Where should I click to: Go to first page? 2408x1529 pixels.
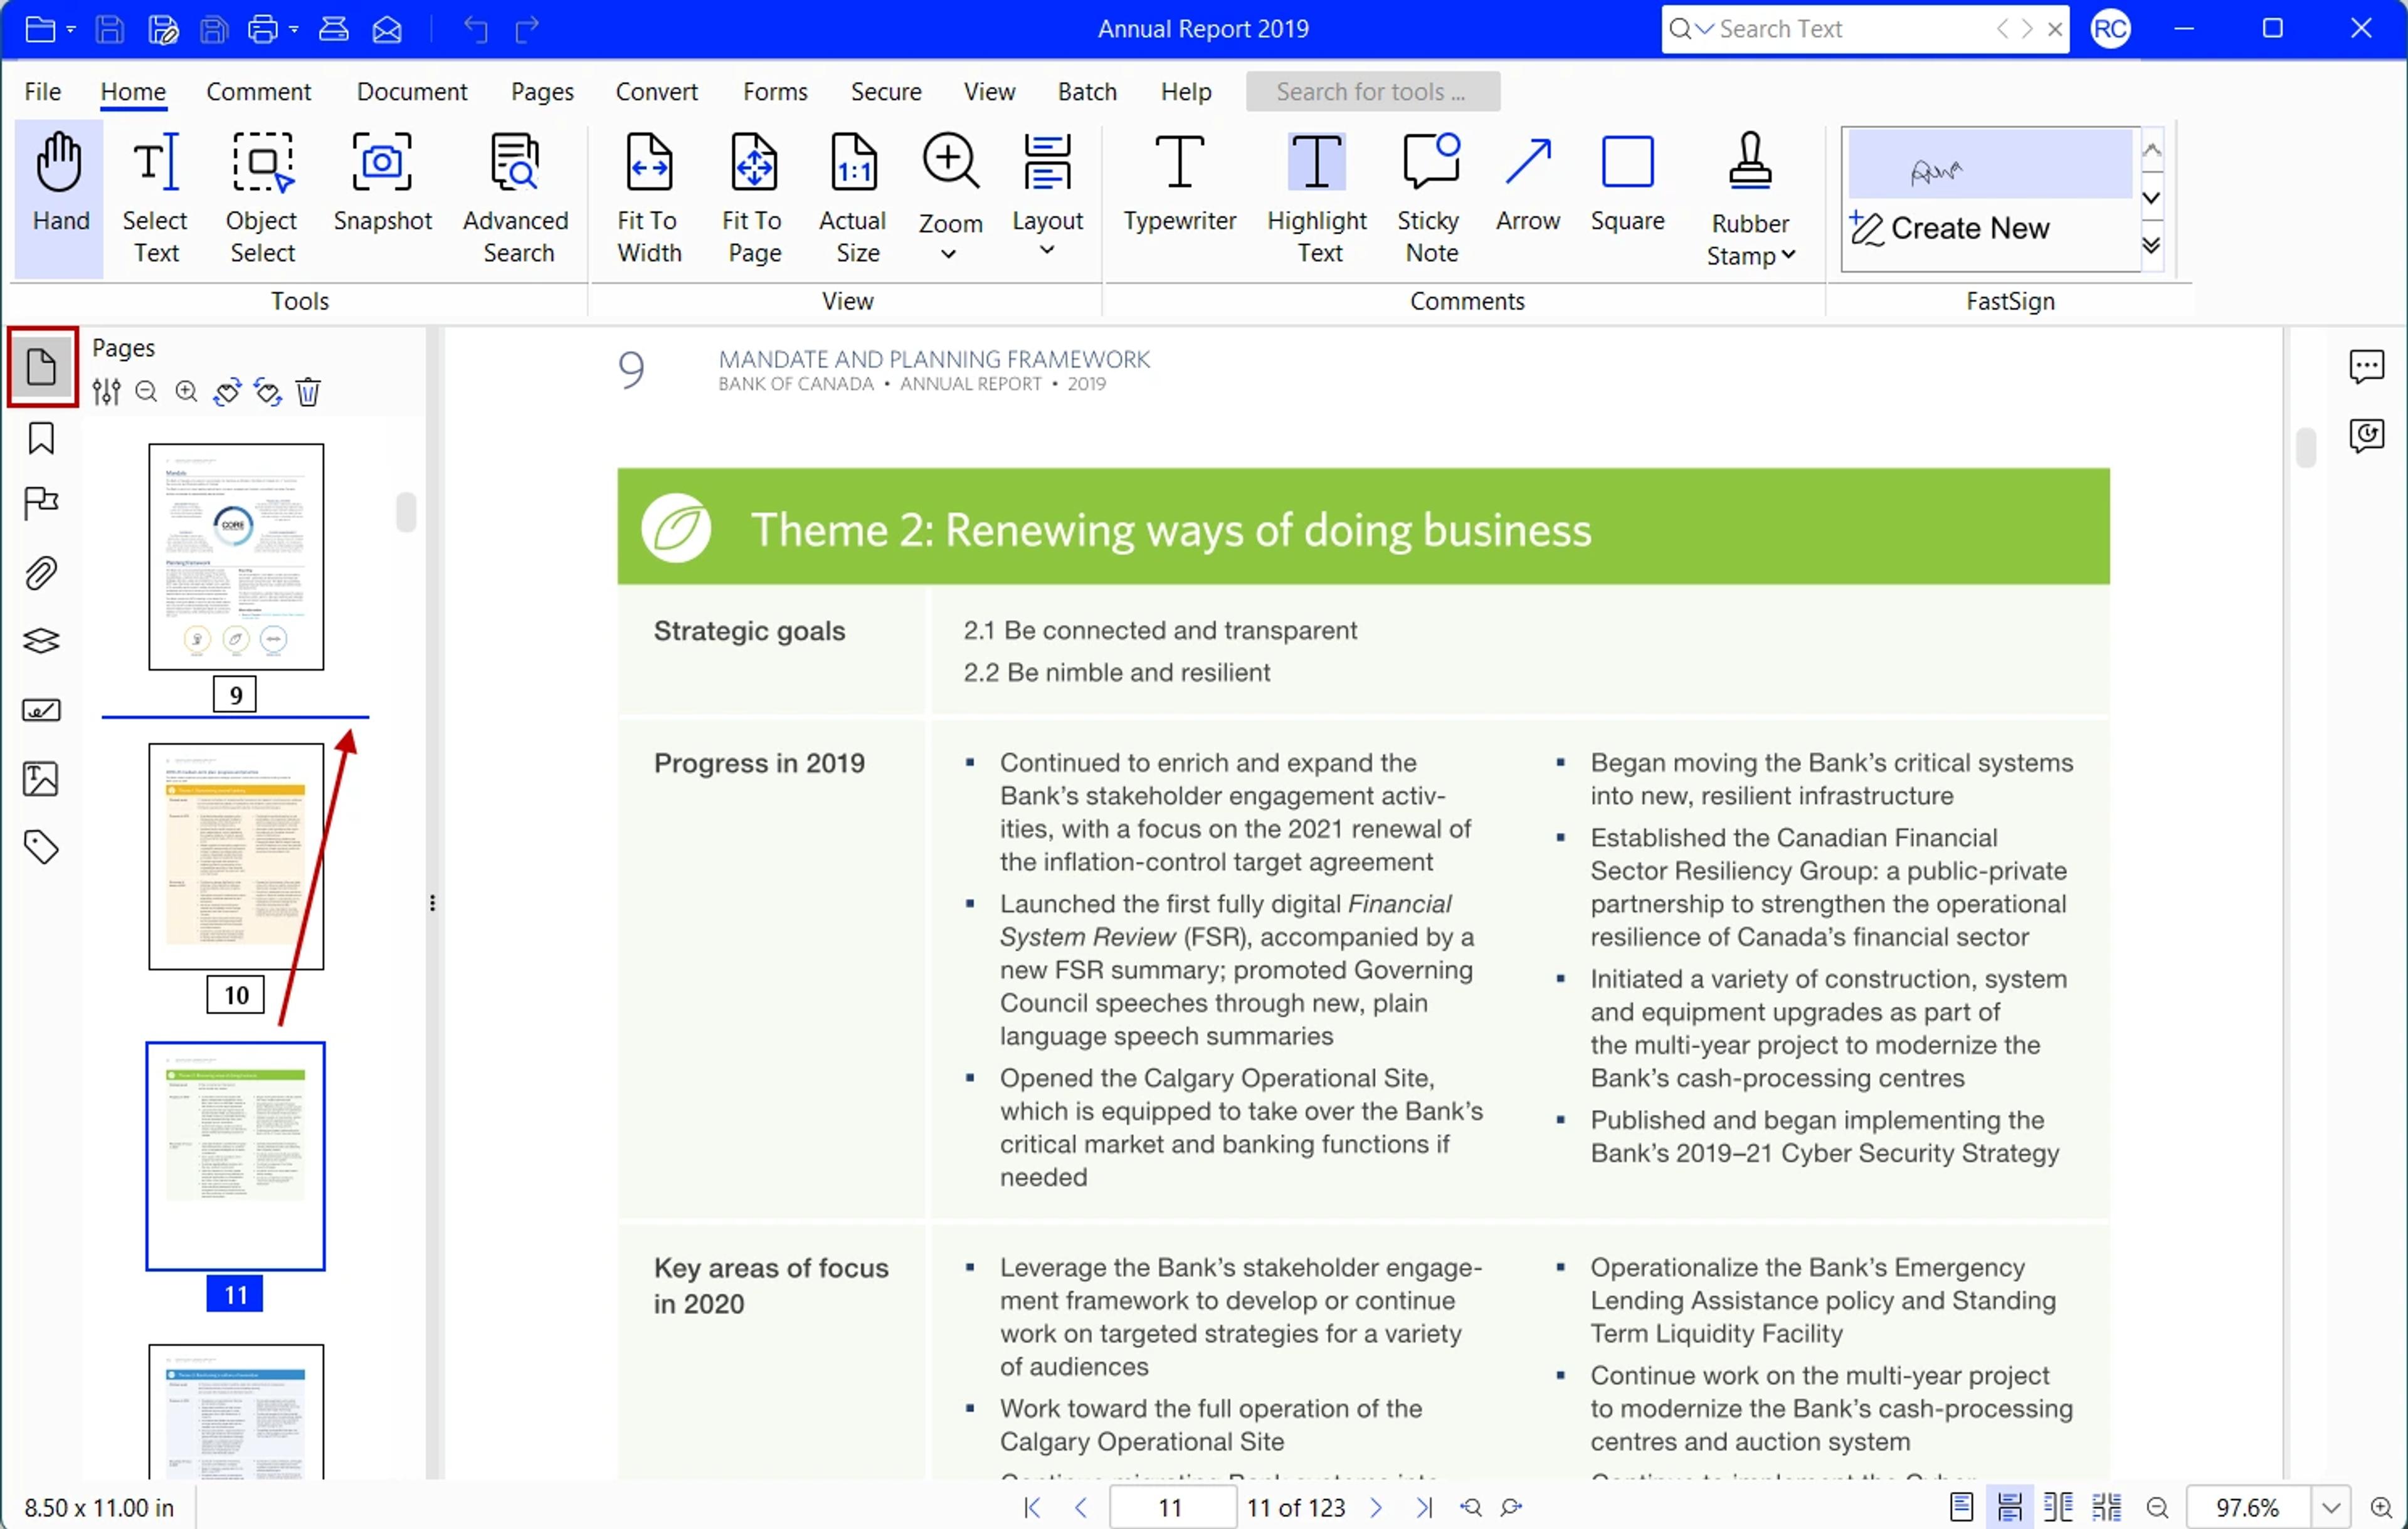tap(1032, 1508)
